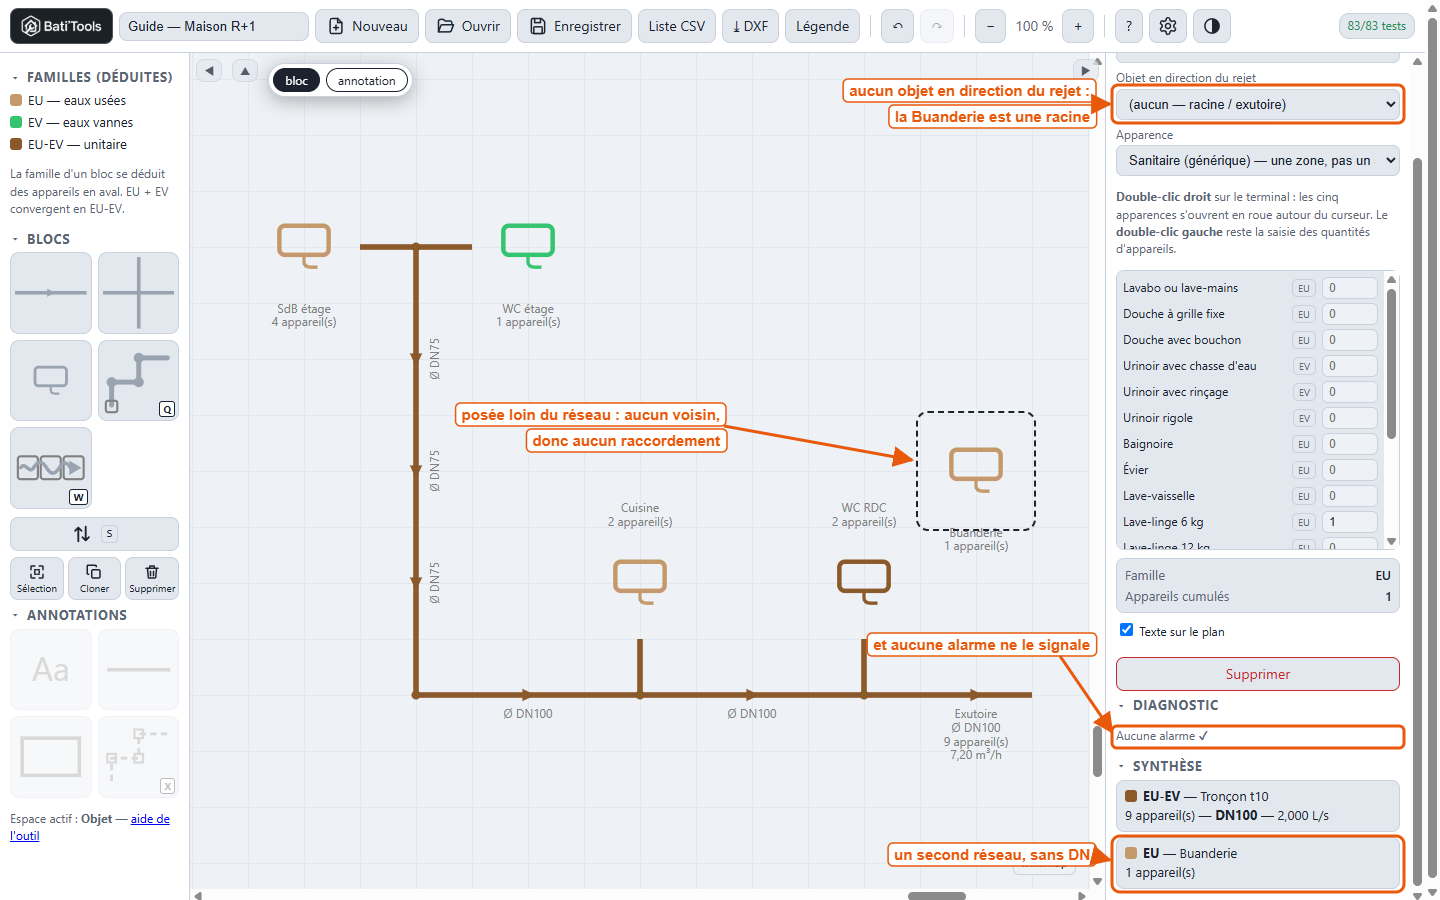Viewport: 1440px width, 900px height.
Task: Select the chained treatment block (W)
Action: coord(51,468)
